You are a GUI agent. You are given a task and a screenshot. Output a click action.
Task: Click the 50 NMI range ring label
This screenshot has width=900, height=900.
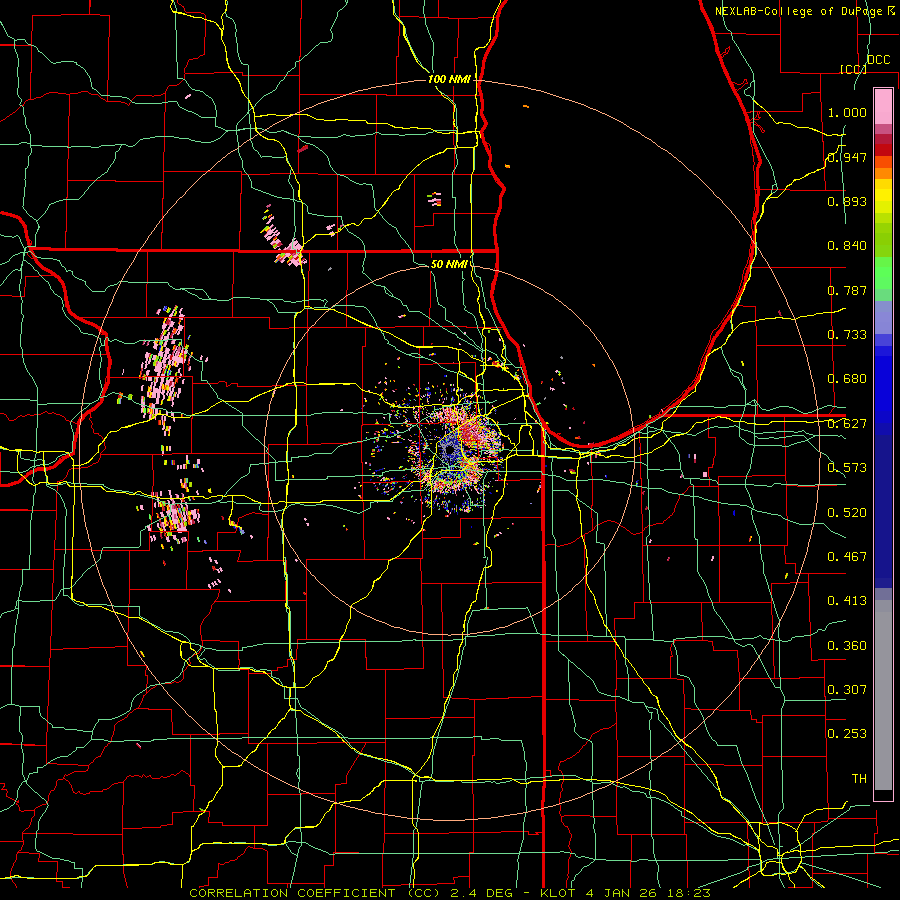[x=449, y=264]
